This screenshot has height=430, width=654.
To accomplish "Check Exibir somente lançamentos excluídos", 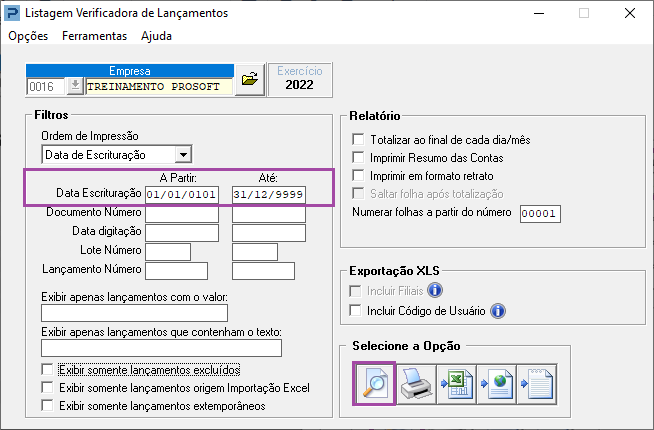I will click(x=47, y=370).
